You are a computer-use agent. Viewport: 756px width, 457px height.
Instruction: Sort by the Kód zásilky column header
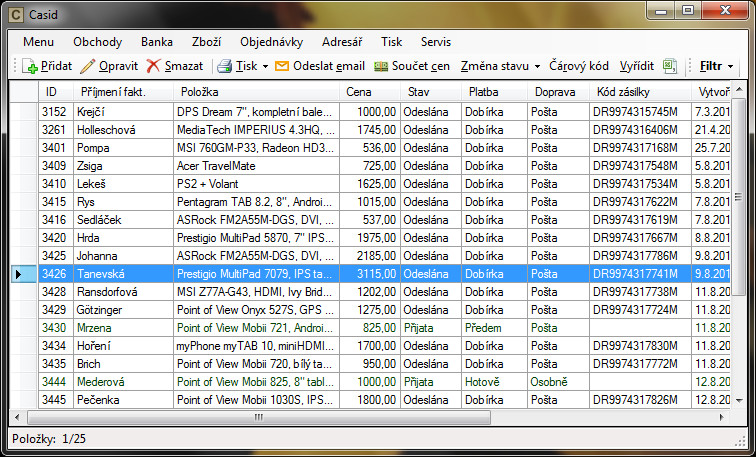click(x=640, y=92)
